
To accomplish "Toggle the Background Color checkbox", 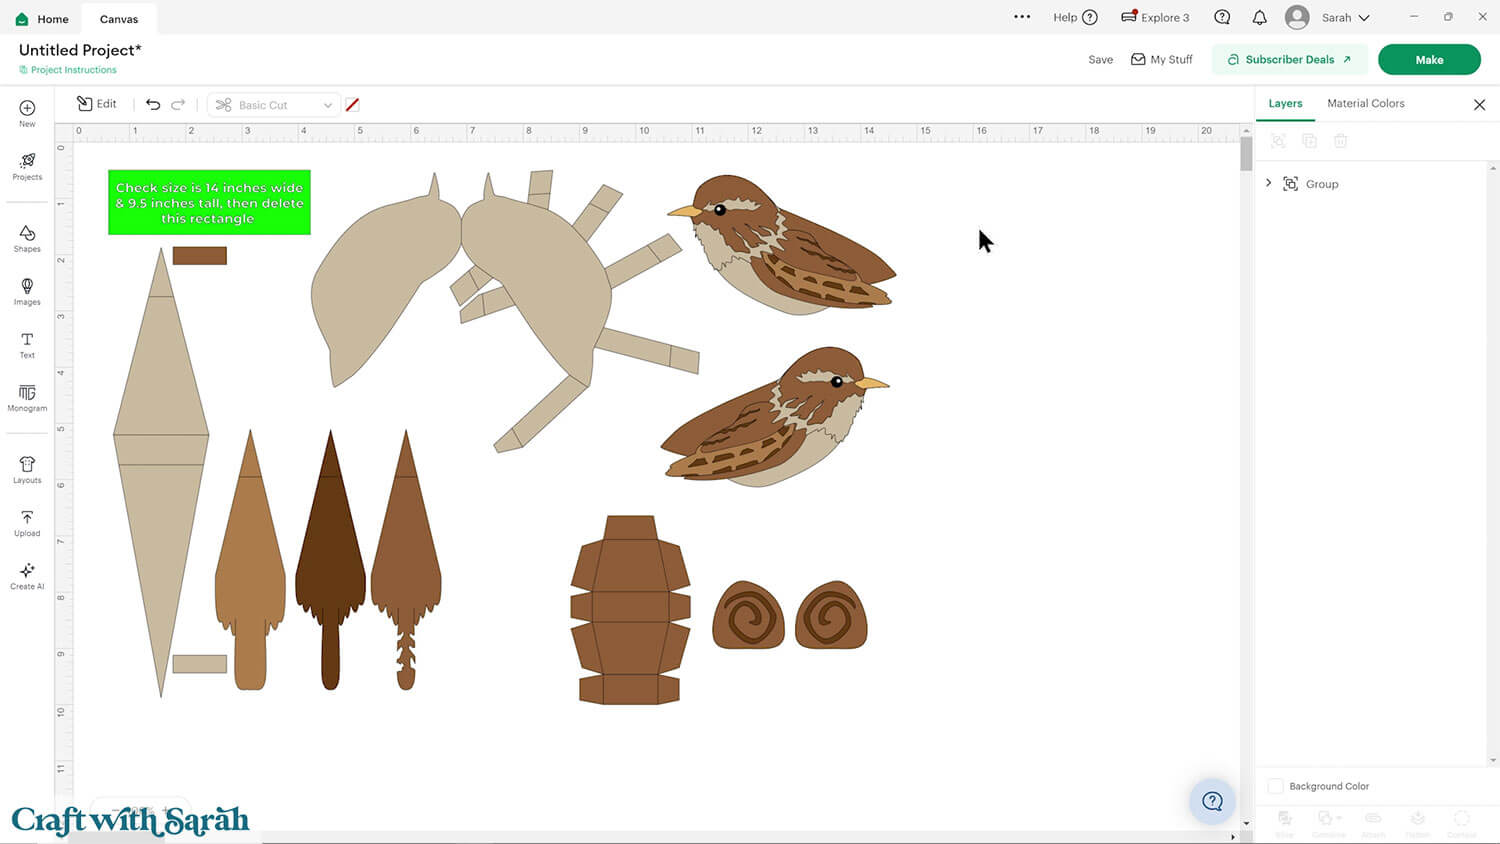I will pyautogui.click(x=1275, y=786).
